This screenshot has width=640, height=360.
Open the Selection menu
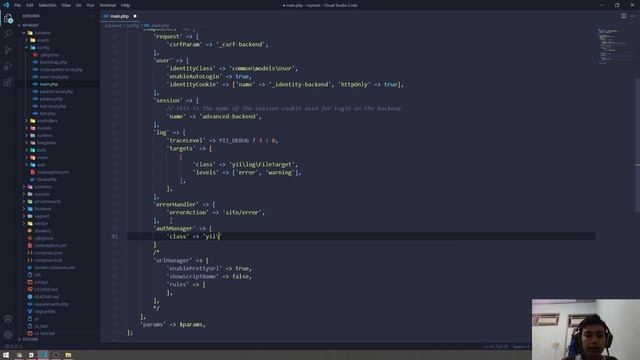(x=47, y=5)
